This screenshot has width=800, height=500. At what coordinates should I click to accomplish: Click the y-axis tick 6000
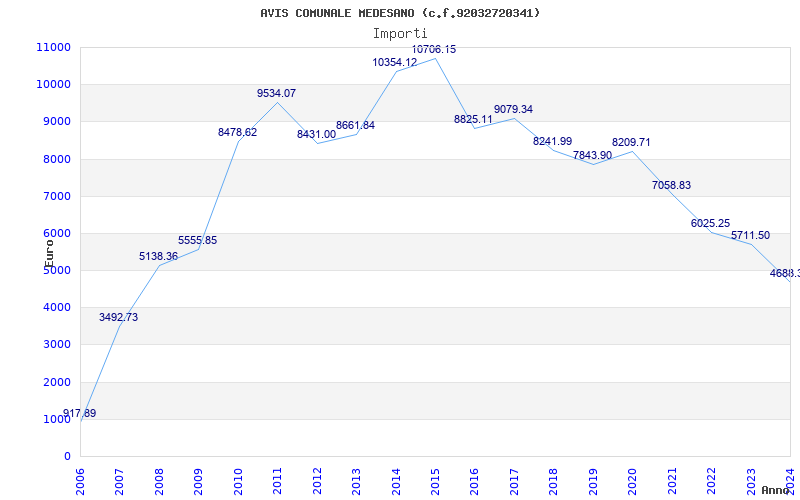coord(56,233)
